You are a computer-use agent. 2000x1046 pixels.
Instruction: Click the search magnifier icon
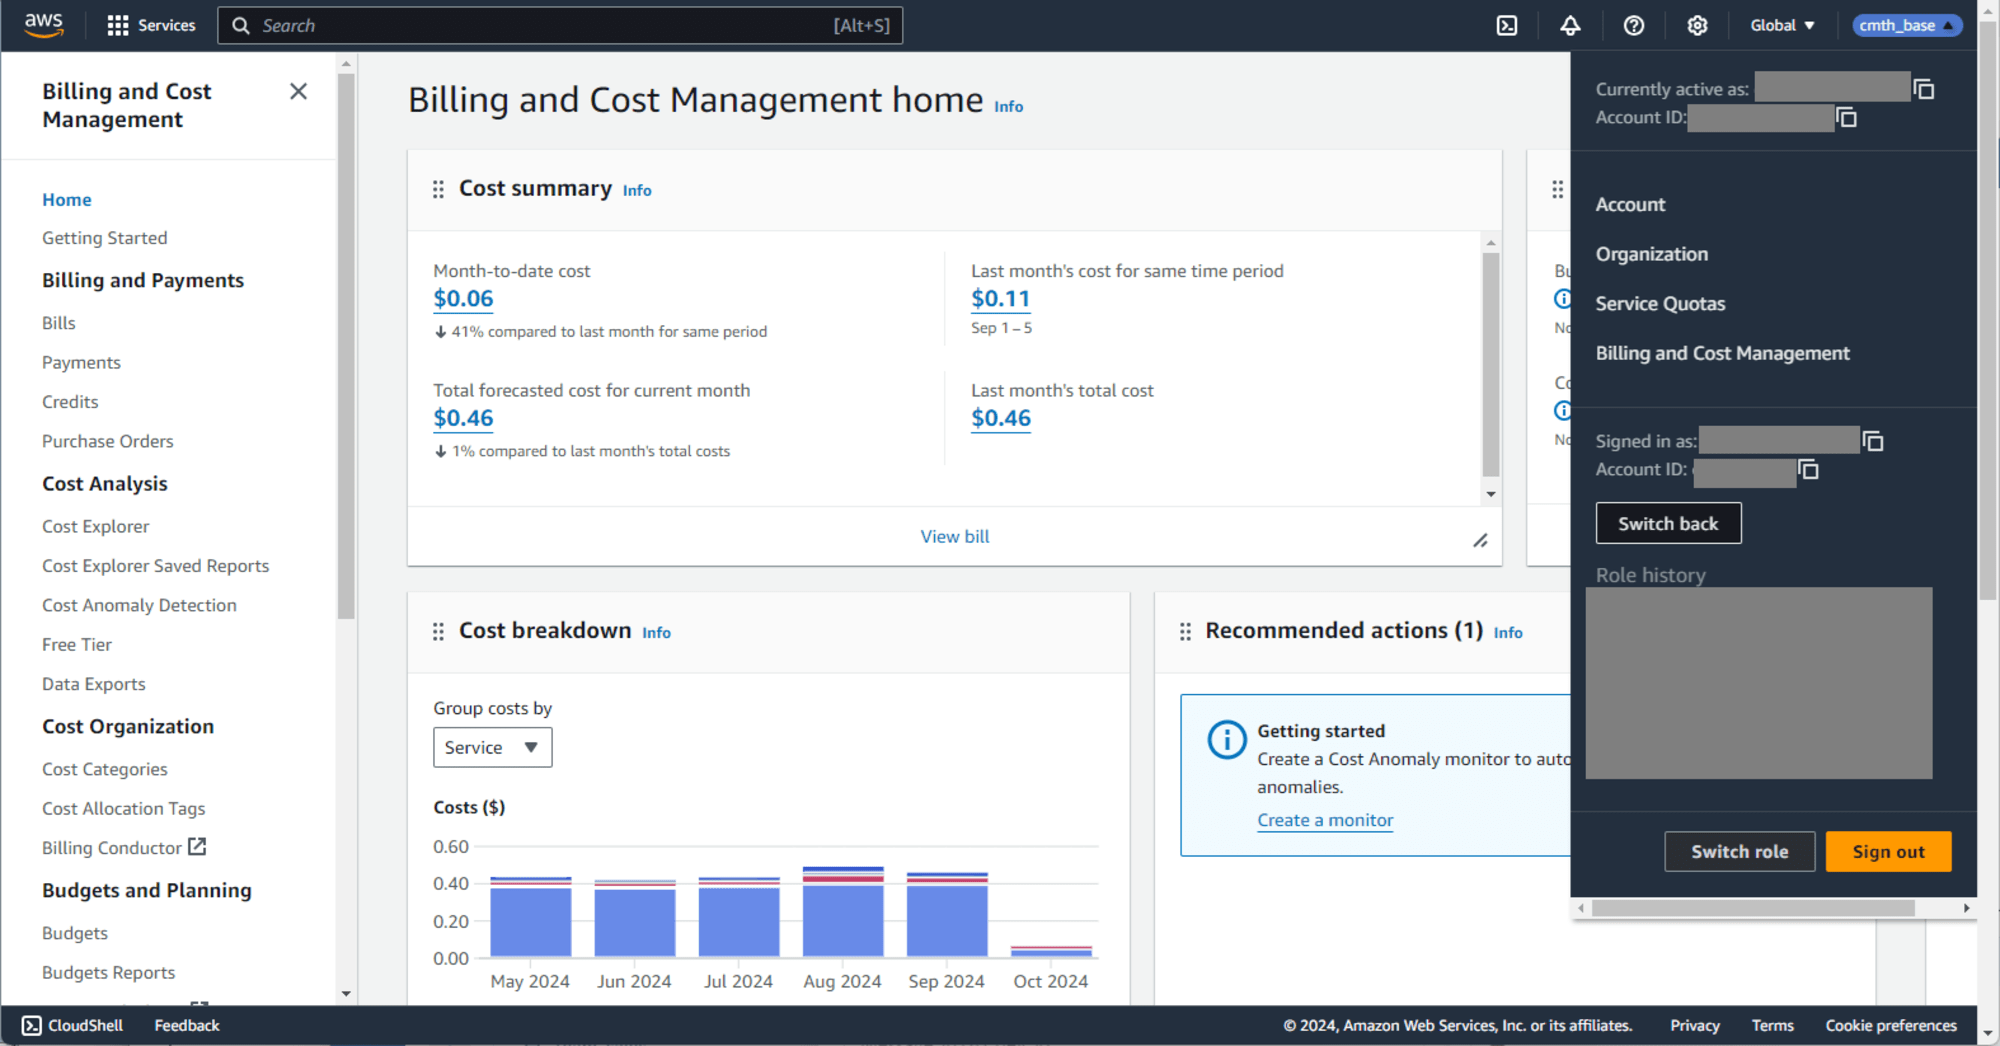click(x=241, y=25)
